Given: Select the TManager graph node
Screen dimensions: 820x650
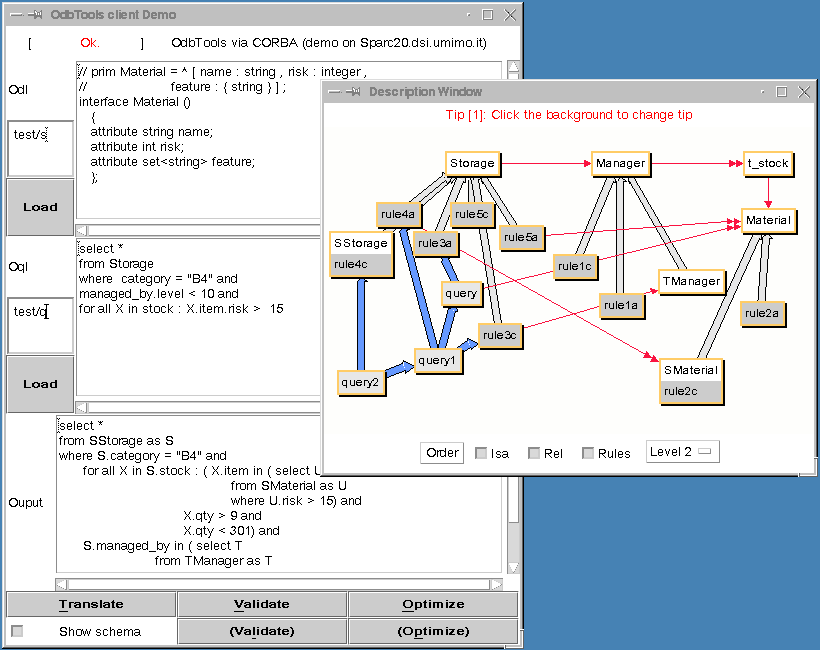Looking at the screenshot, I should [691, 281].
